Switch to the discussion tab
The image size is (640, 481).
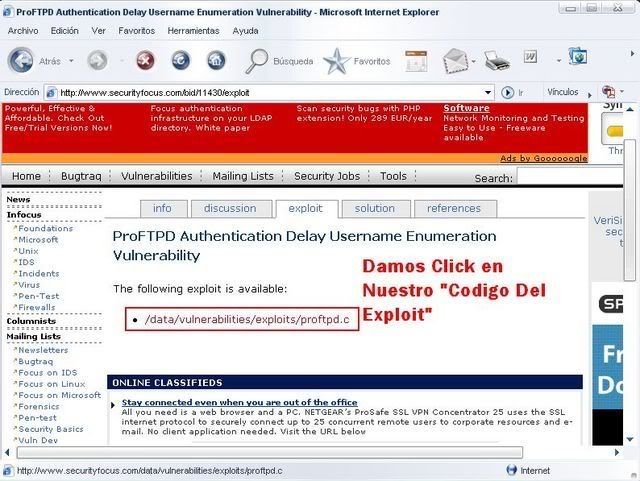pyautogui.click(x=231, y=209)
